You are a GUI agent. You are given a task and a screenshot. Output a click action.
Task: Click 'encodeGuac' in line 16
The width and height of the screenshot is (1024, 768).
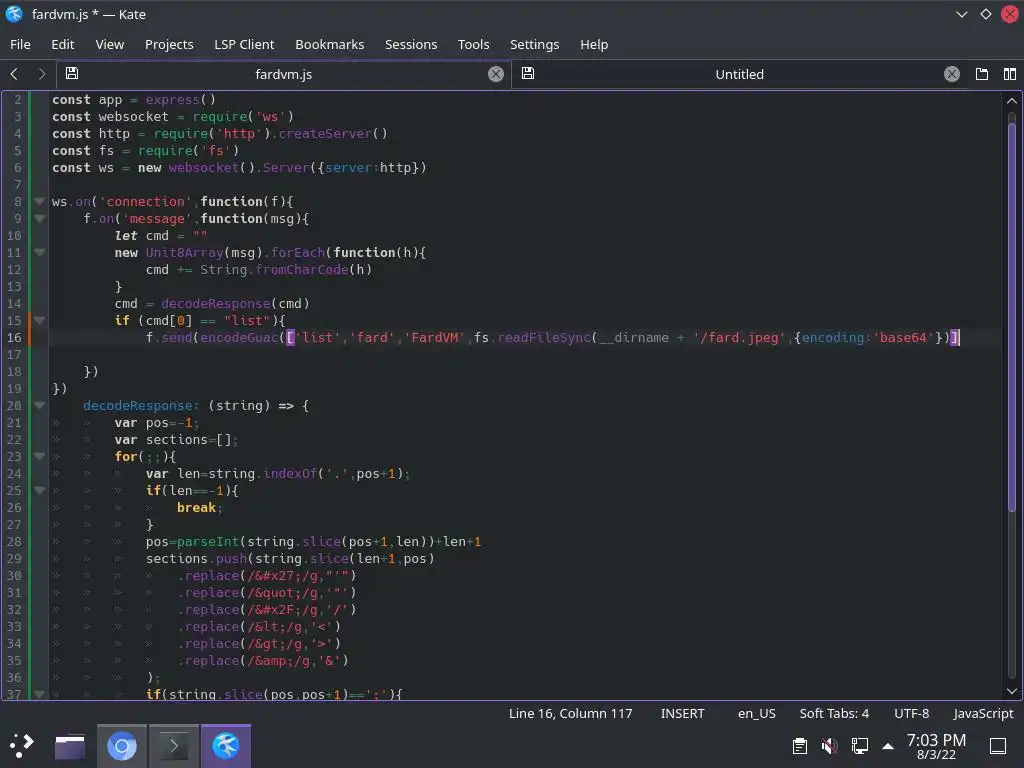click(239, 338)
